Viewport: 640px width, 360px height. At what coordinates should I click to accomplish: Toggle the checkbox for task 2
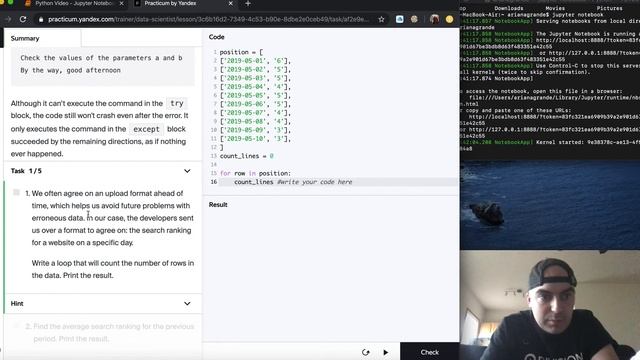coord(16,325)
